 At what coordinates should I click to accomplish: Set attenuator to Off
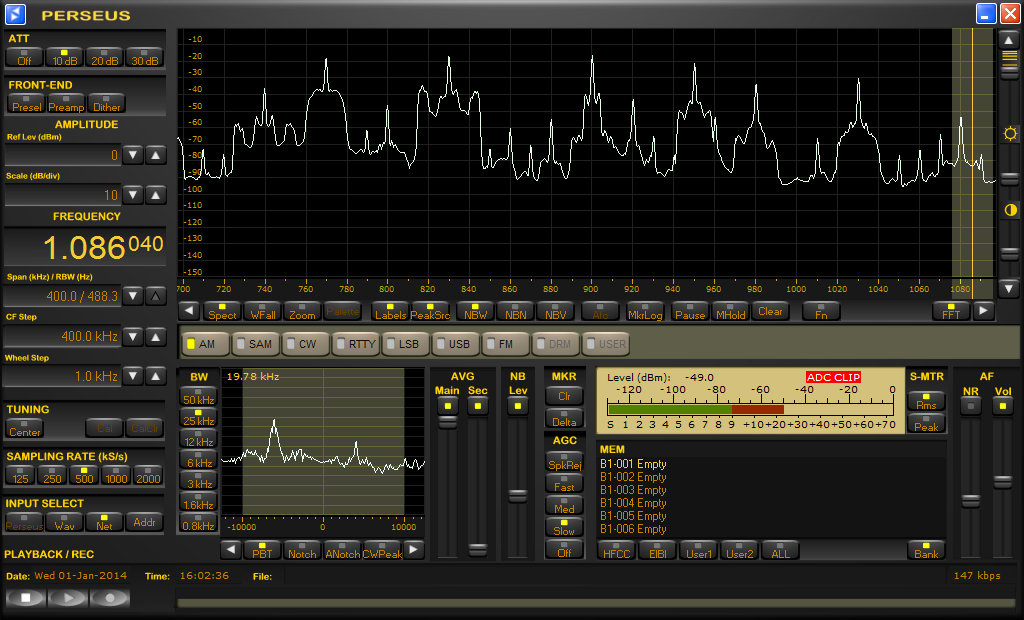(x=24, y=57)
